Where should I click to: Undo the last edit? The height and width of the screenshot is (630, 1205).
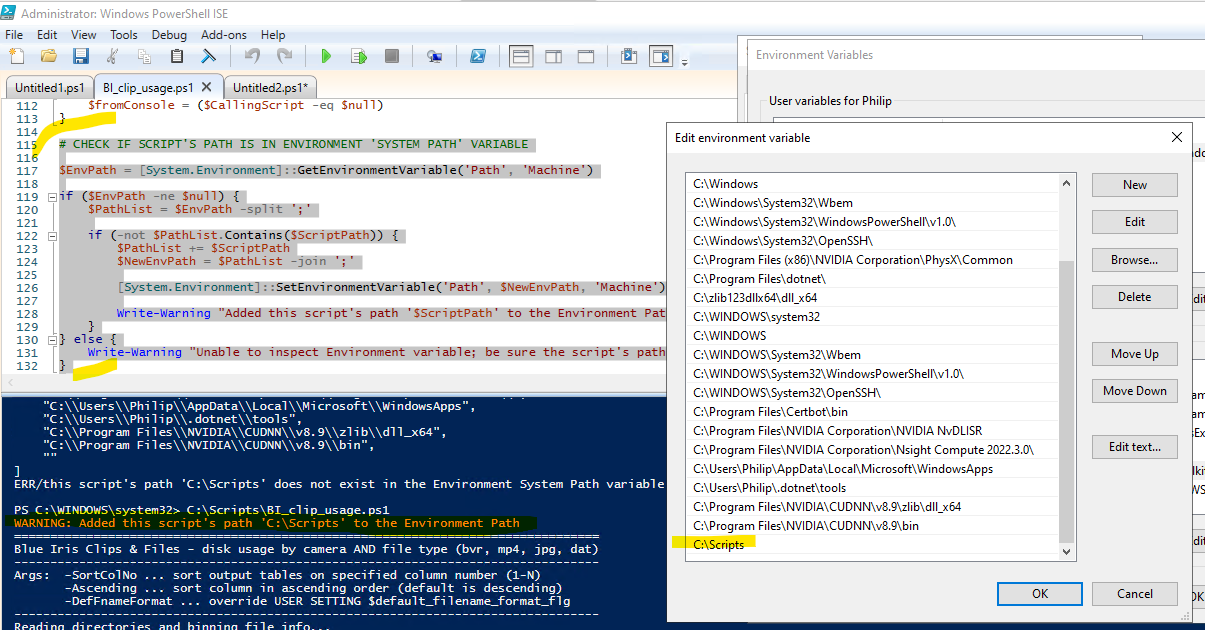tap(252, 56)
